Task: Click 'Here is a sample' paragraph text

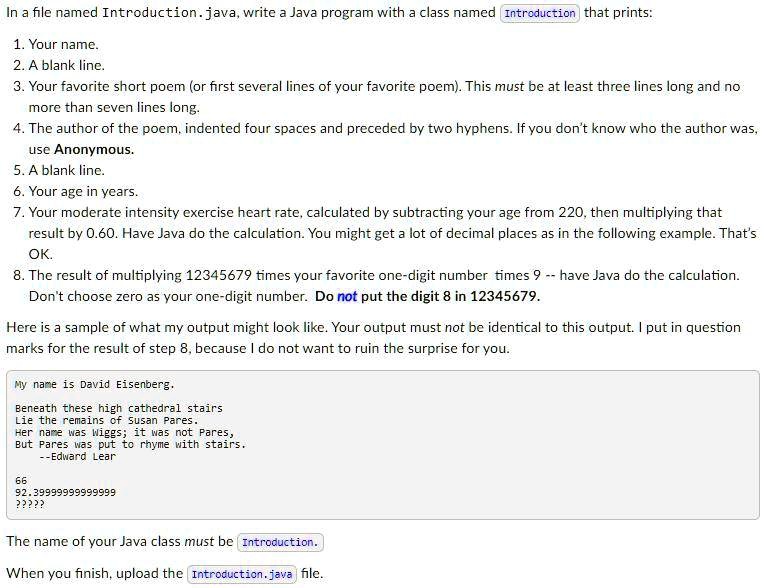Action: pyautogui.click(x=373, y=338)
